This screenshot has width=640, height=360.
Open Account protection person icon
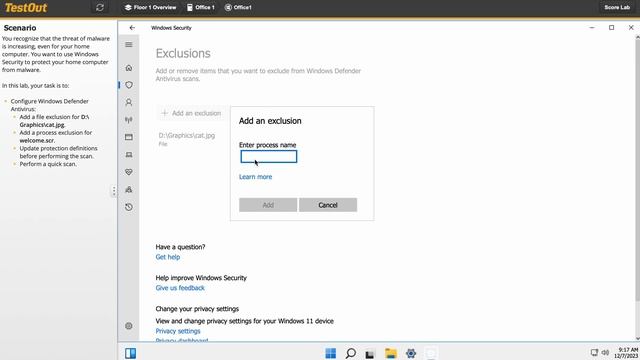click(129, 102)
